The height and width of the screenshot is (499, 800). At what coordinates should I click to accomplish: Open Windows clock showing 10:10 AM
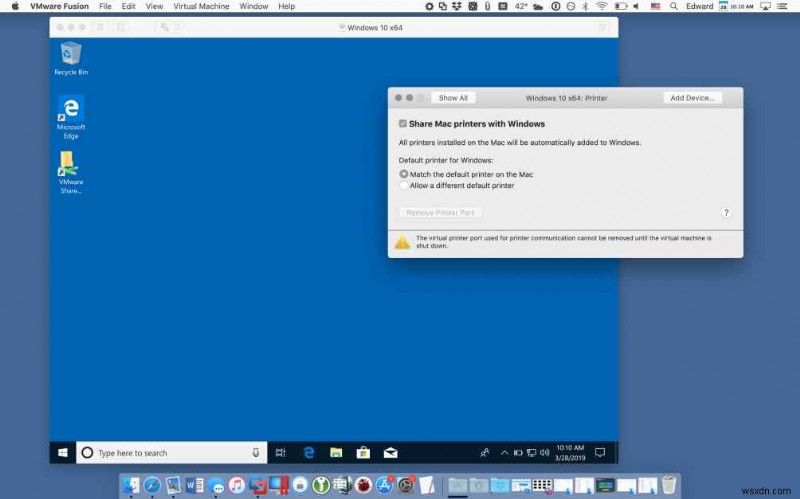coord(570,453)
